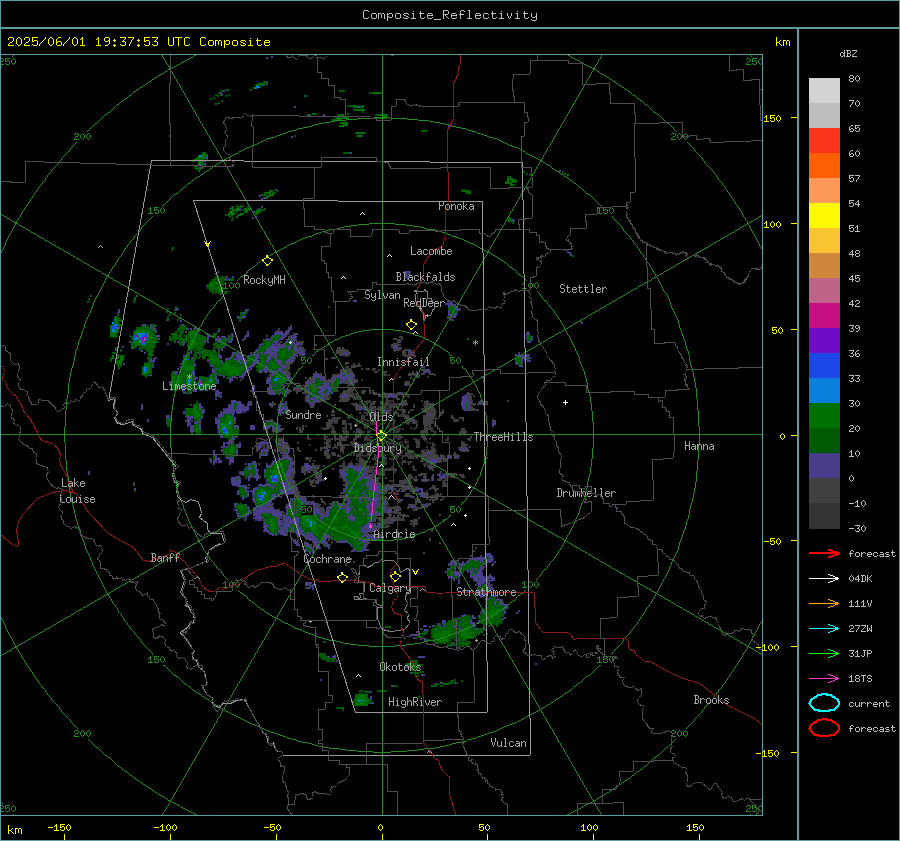Click the Calgary label
Image resolution: width=900 pixels, height=841 pixels.
click(390, 588)
